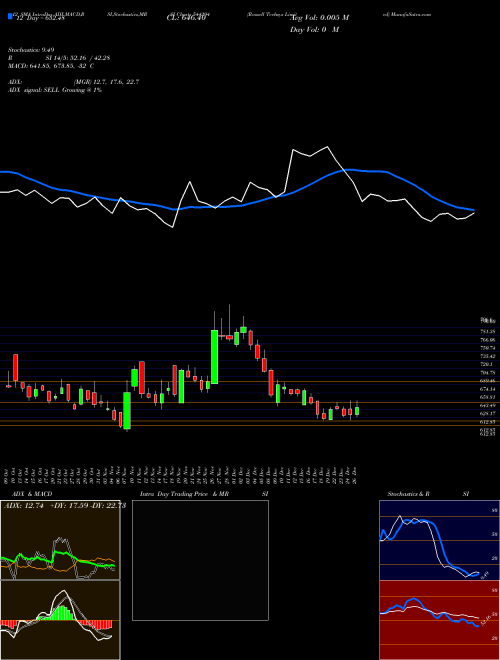Click the '720.1' price axis label

click(x=487, y=365)
